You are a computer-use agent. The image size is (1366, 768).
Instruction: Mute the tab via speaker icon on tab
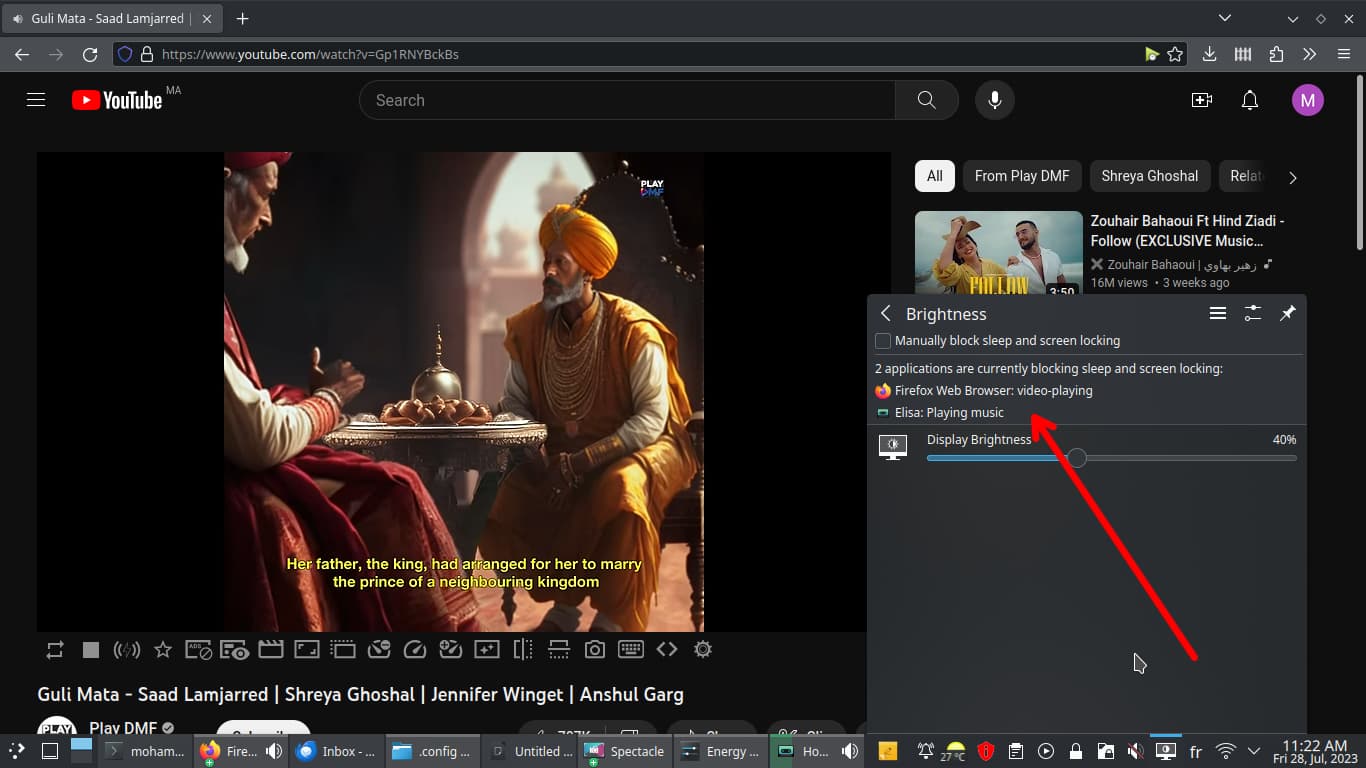[17, 19]
